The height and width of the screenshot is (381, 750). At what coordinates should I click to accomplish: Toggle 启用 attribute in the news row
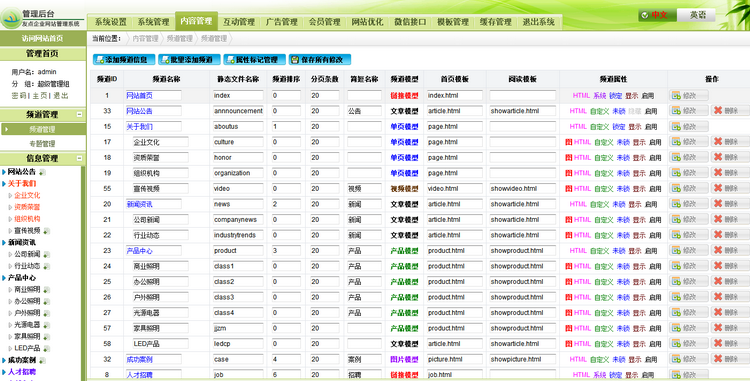651,204
